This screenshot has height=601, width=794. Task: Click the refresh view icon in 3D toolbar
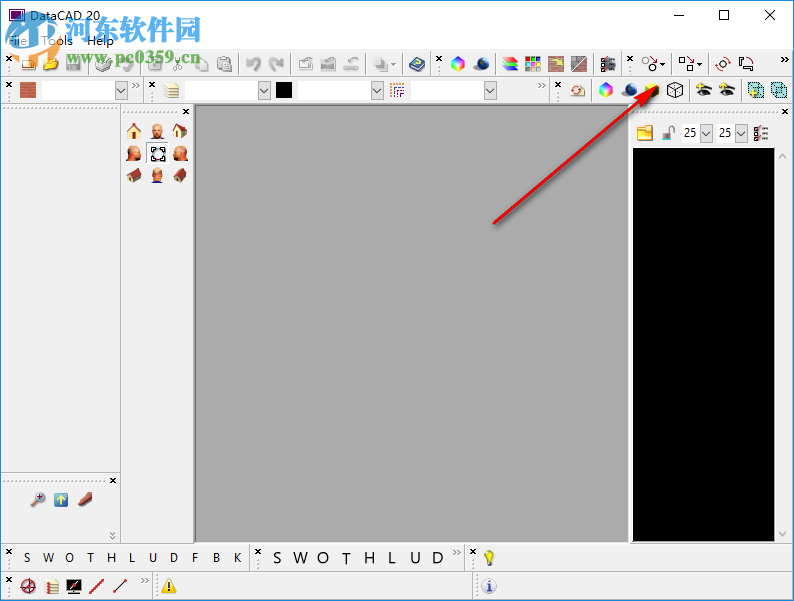(x=577, y=91)
